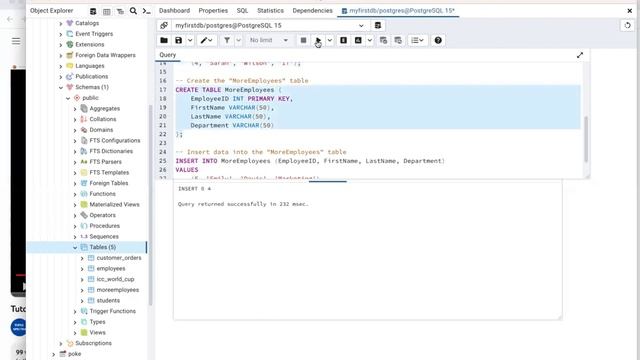Select the Materialized Views item

(114, 204)
